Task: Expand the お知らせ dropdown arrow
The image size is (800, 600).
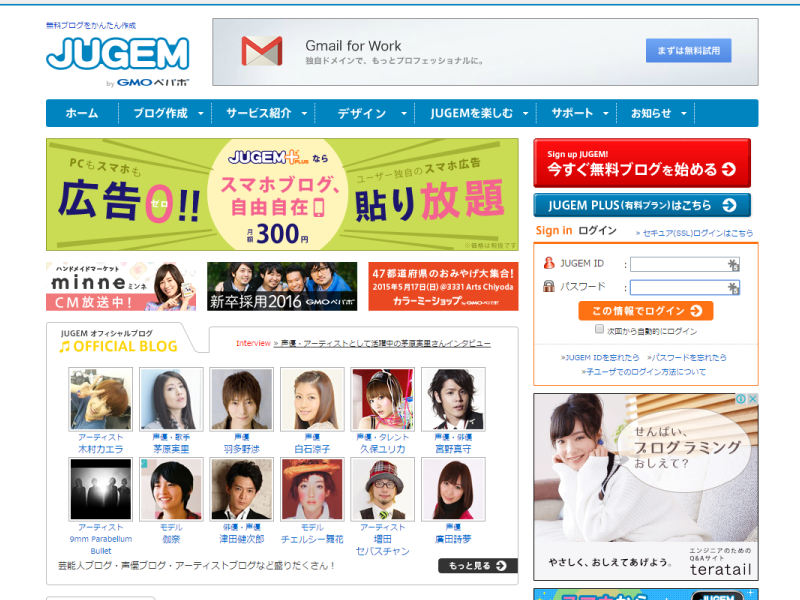Action: coord(684,113)
